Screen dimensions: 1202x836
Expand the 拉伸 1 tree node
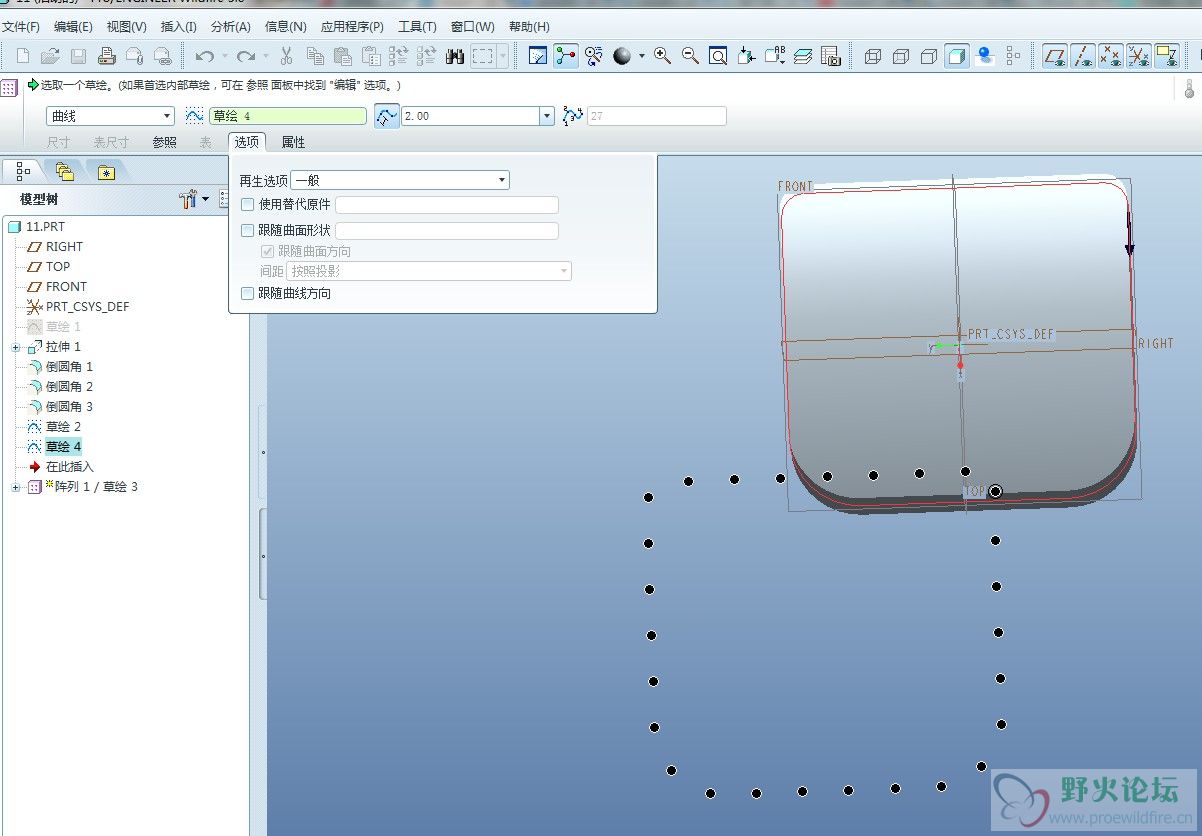pyautogui.click(x=16, y=347)
